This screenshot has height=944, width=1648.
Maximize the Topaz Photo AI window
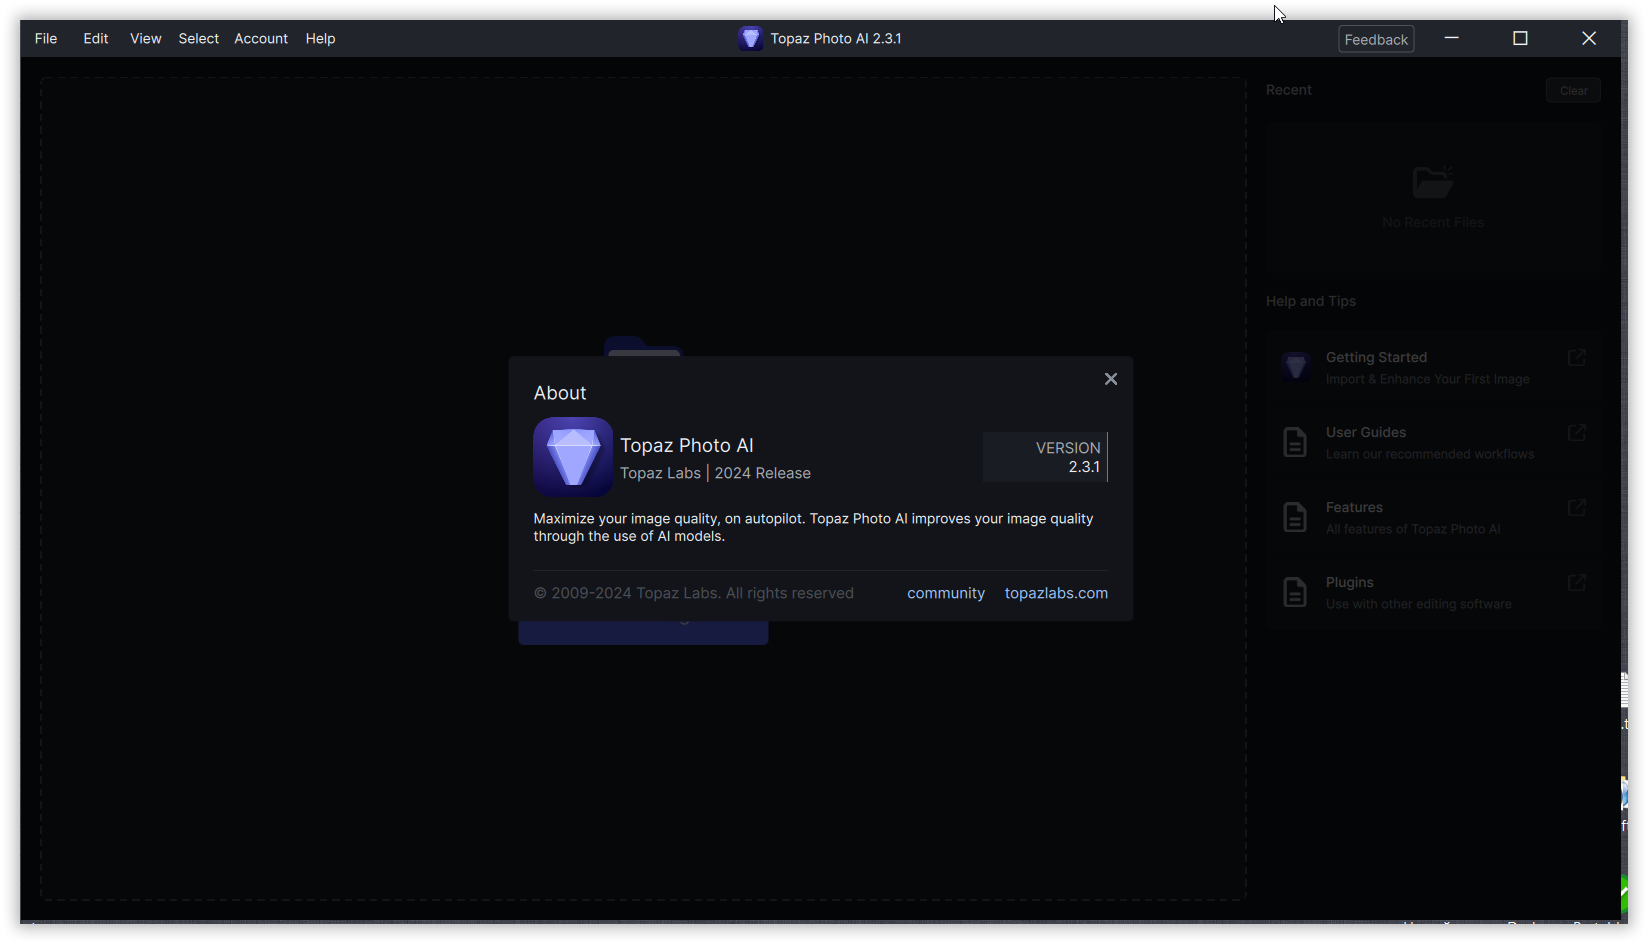[1520, 38]
